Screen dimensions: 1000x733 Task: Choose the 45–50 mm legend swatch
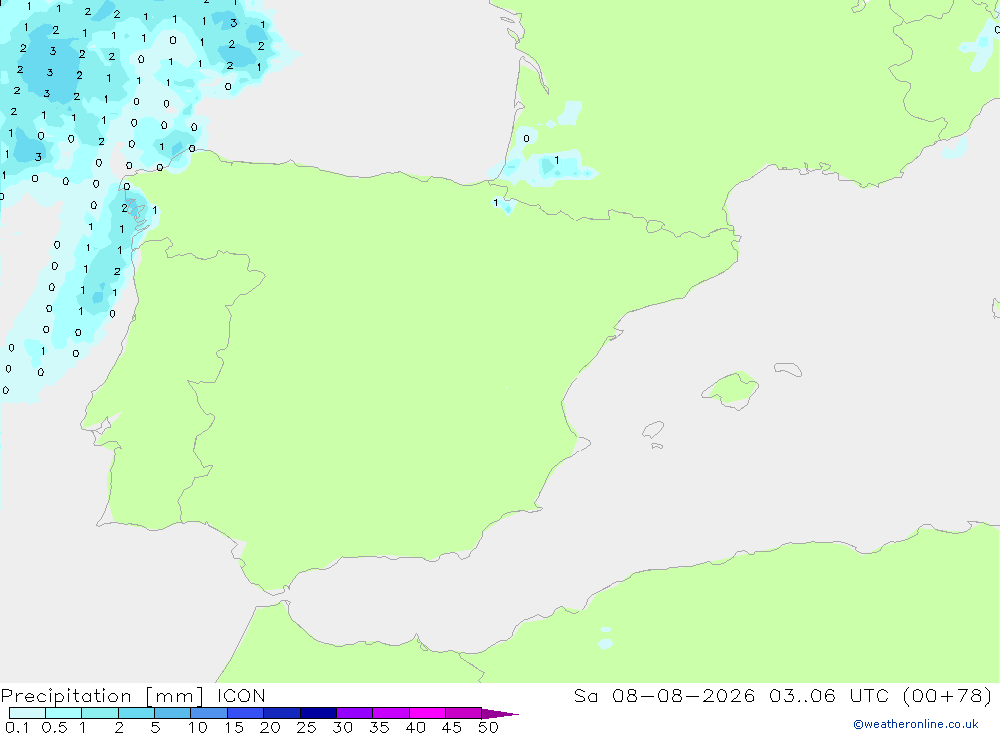463,713
